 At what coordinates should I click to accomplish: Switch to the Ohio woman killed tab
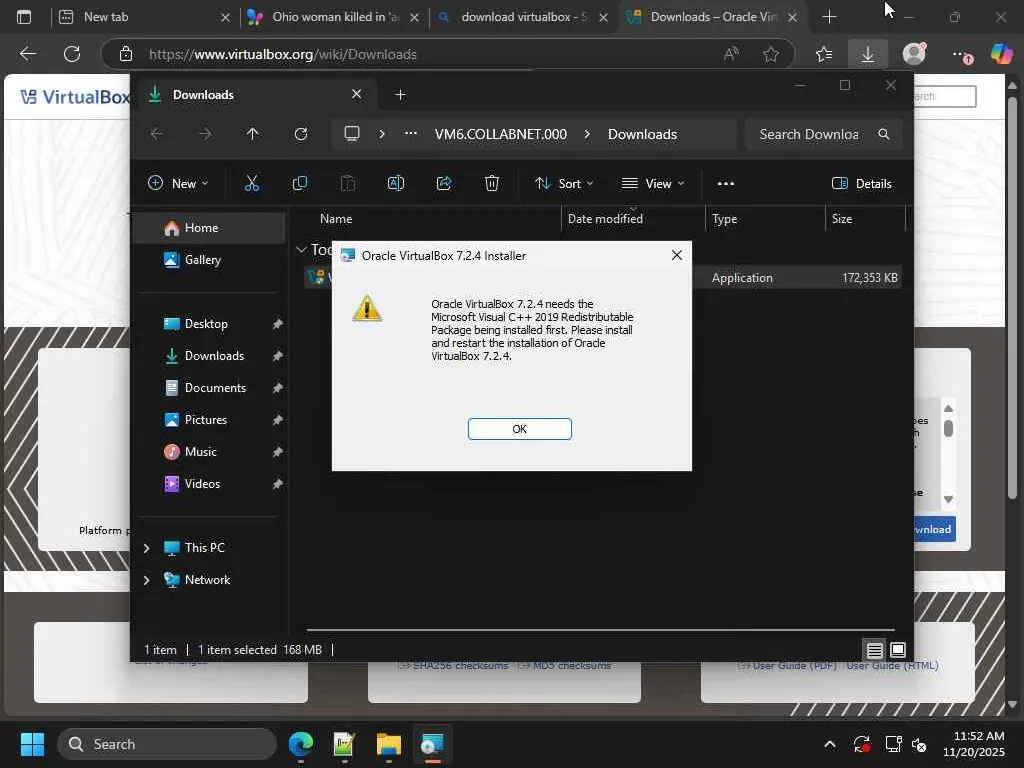click(334, 17)
